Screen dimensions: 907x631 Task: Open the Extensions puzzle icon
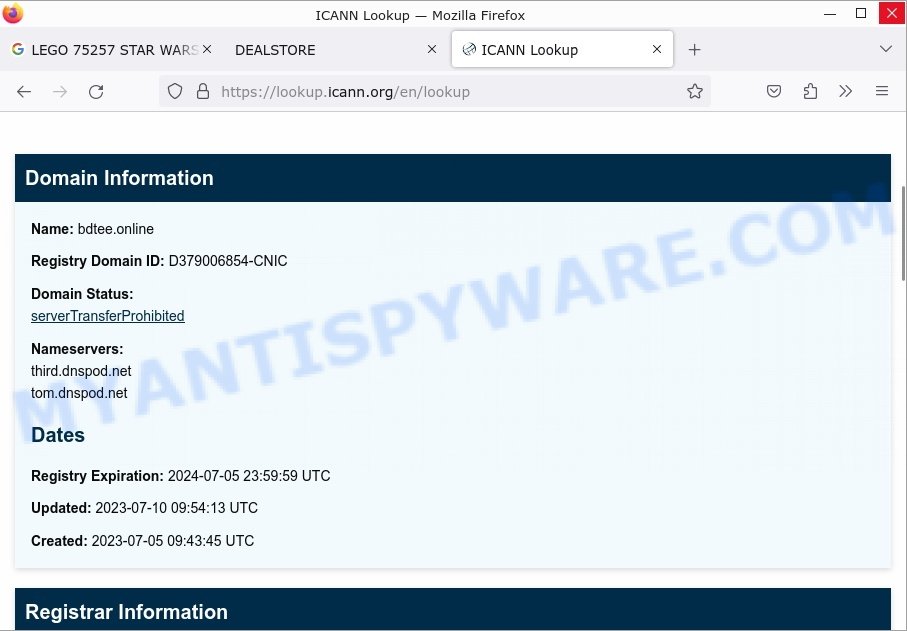(x=810, y=91)
